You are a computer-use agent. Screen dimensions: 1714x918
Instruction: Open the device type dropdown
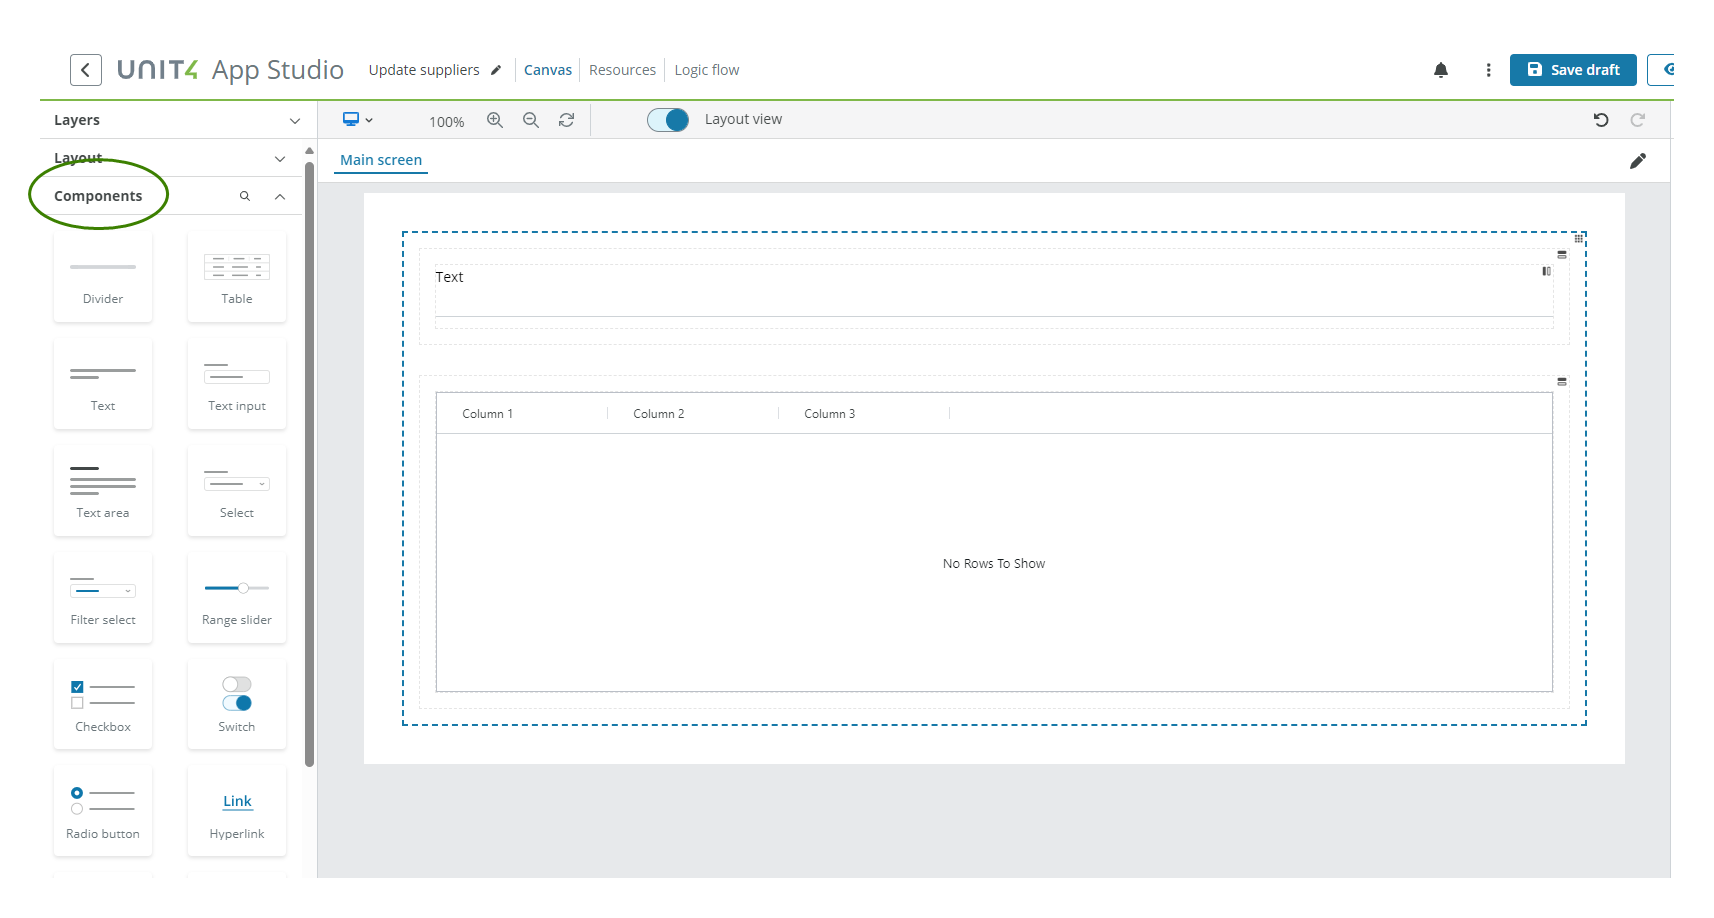tap(357, 119)
